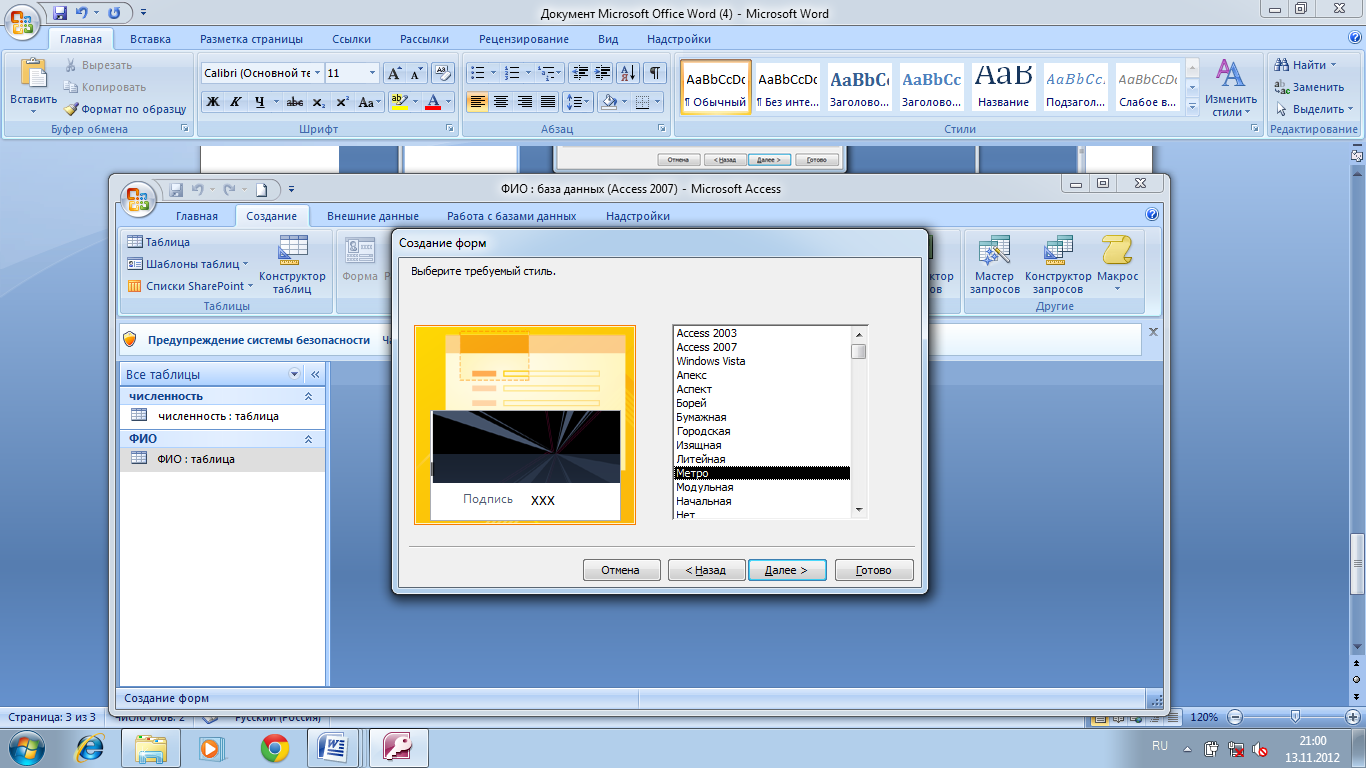Viewport: 1366px width, 768px height.
Task: Toggle subscript in Word ribbon
Action: (x=319, y=102)
